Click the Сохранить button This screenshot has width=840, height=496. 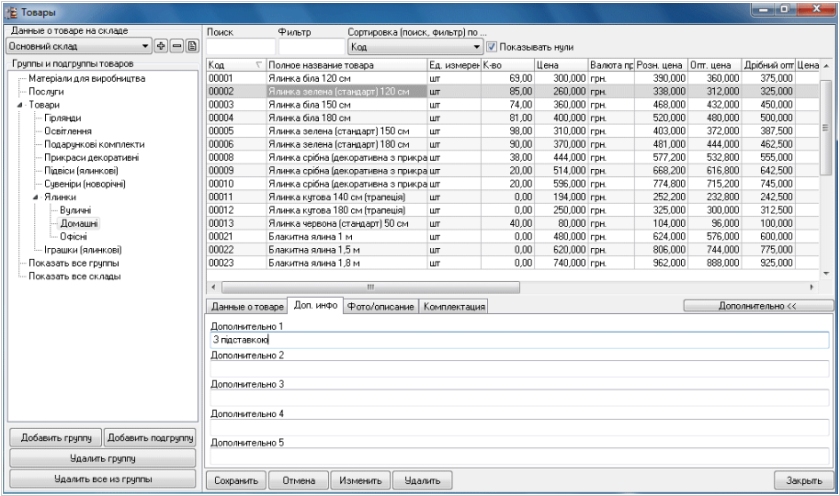click(236, 480)
